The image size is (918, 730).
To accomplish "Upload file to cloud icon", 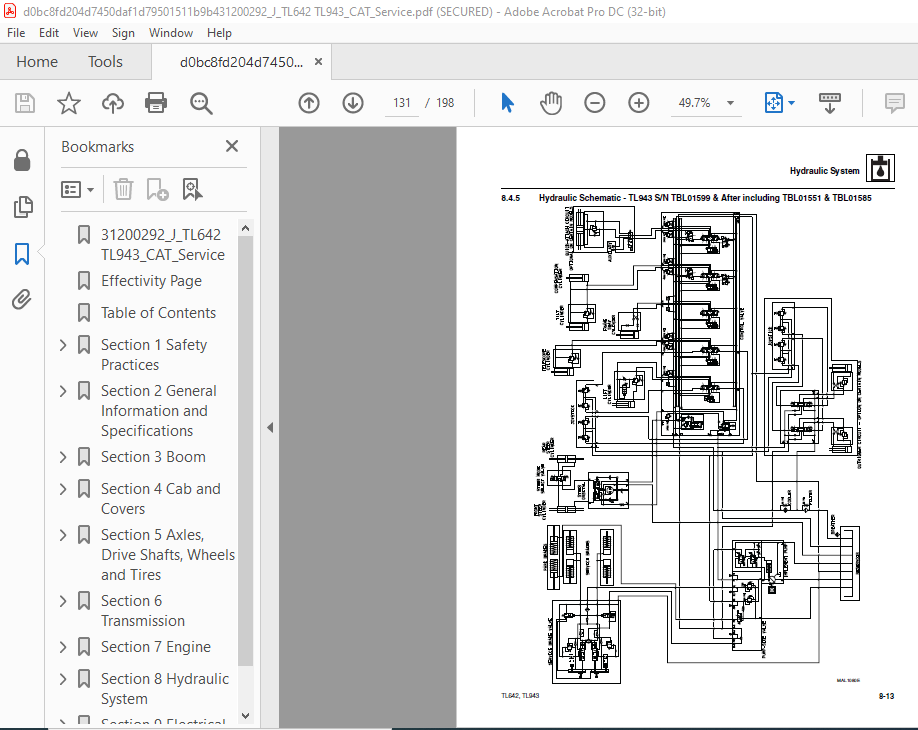I will tap(113, 103).
